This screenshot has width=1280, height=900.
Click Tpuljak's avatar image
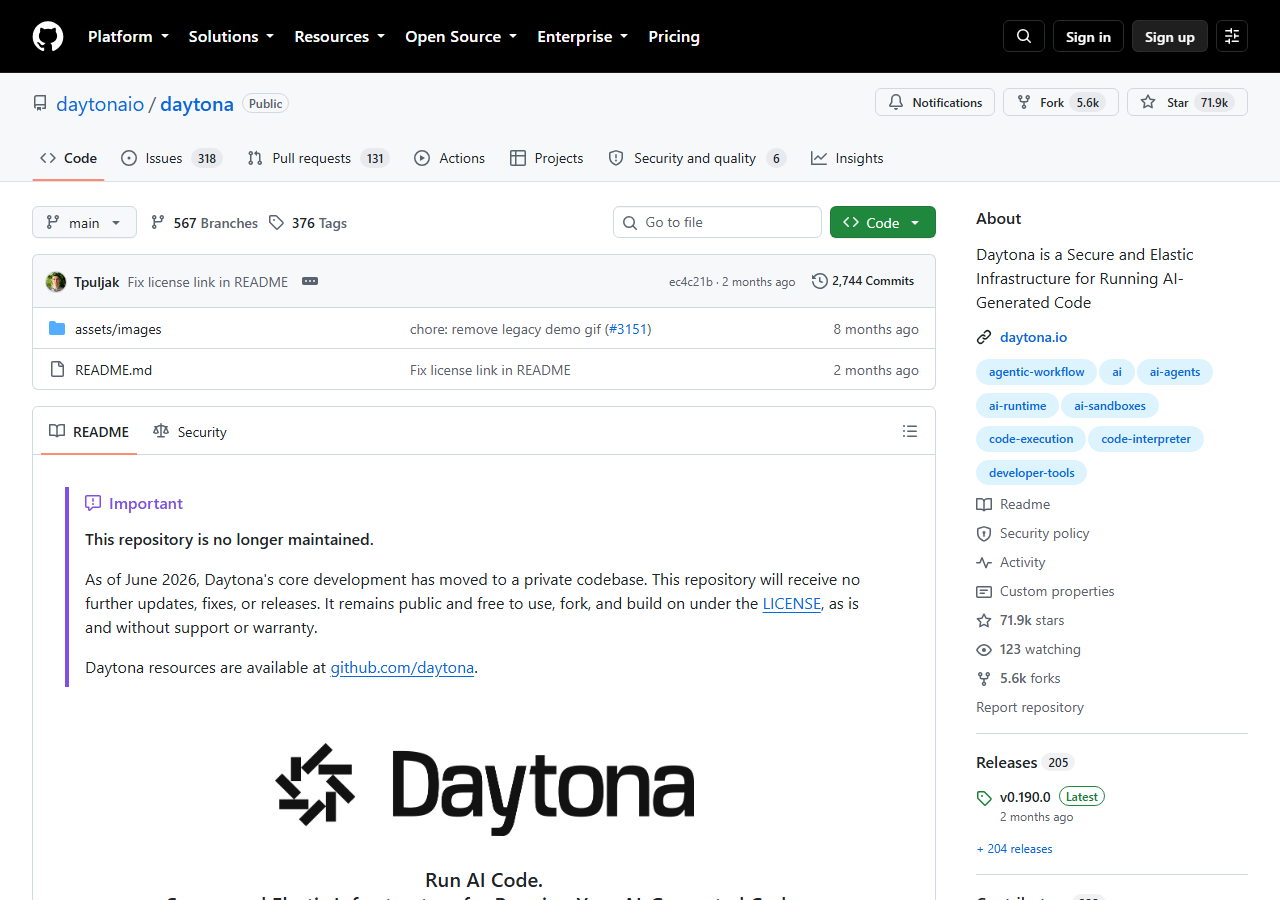coord(56,282)
